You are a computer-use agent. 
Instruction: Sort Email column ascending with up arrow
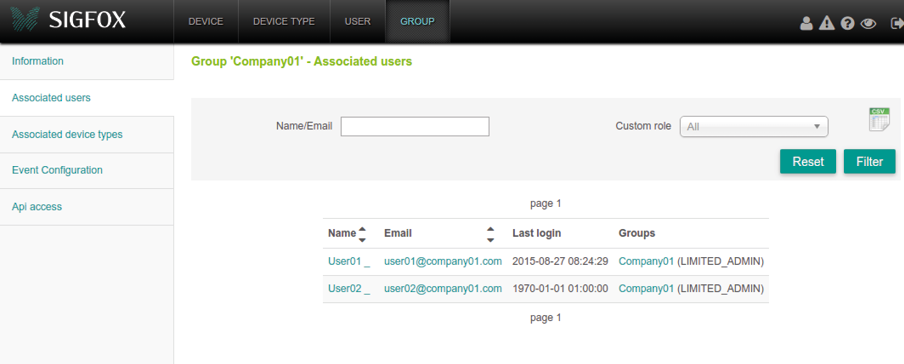(x=490, y=228)
